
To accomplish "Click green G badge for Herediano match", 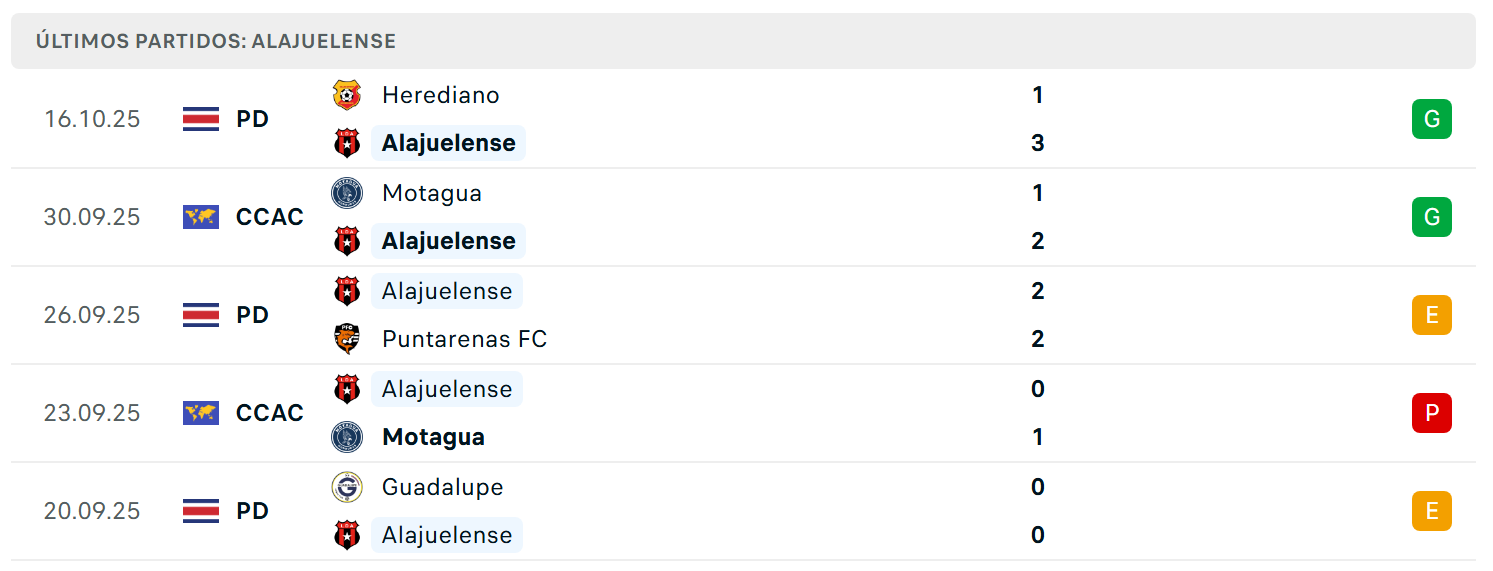I will click(x=1431, y=119).
